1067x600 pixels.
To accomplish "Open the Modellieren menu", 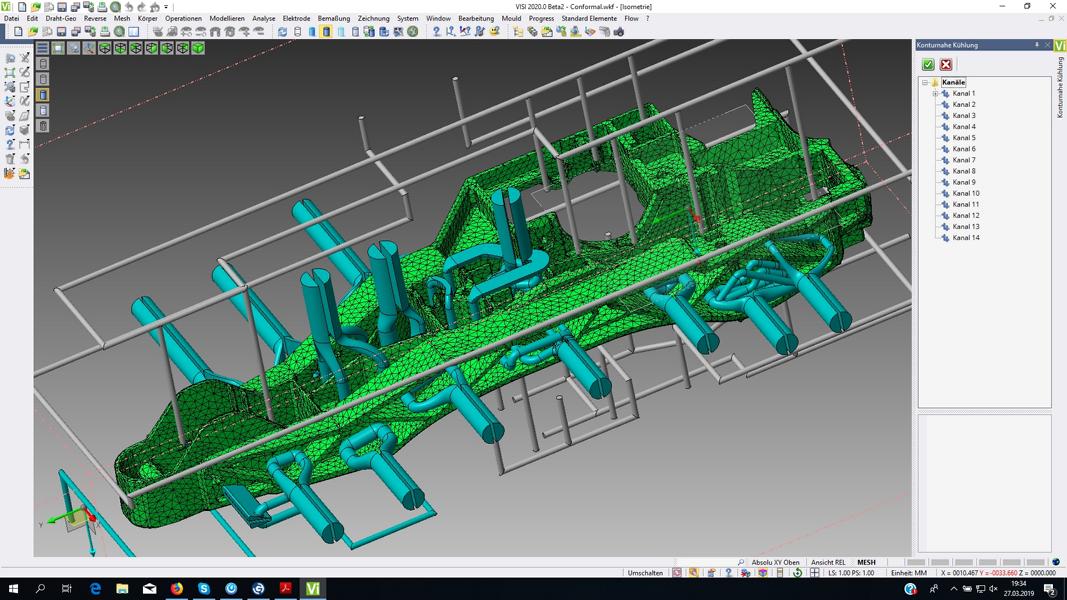I will click(227, 19).
